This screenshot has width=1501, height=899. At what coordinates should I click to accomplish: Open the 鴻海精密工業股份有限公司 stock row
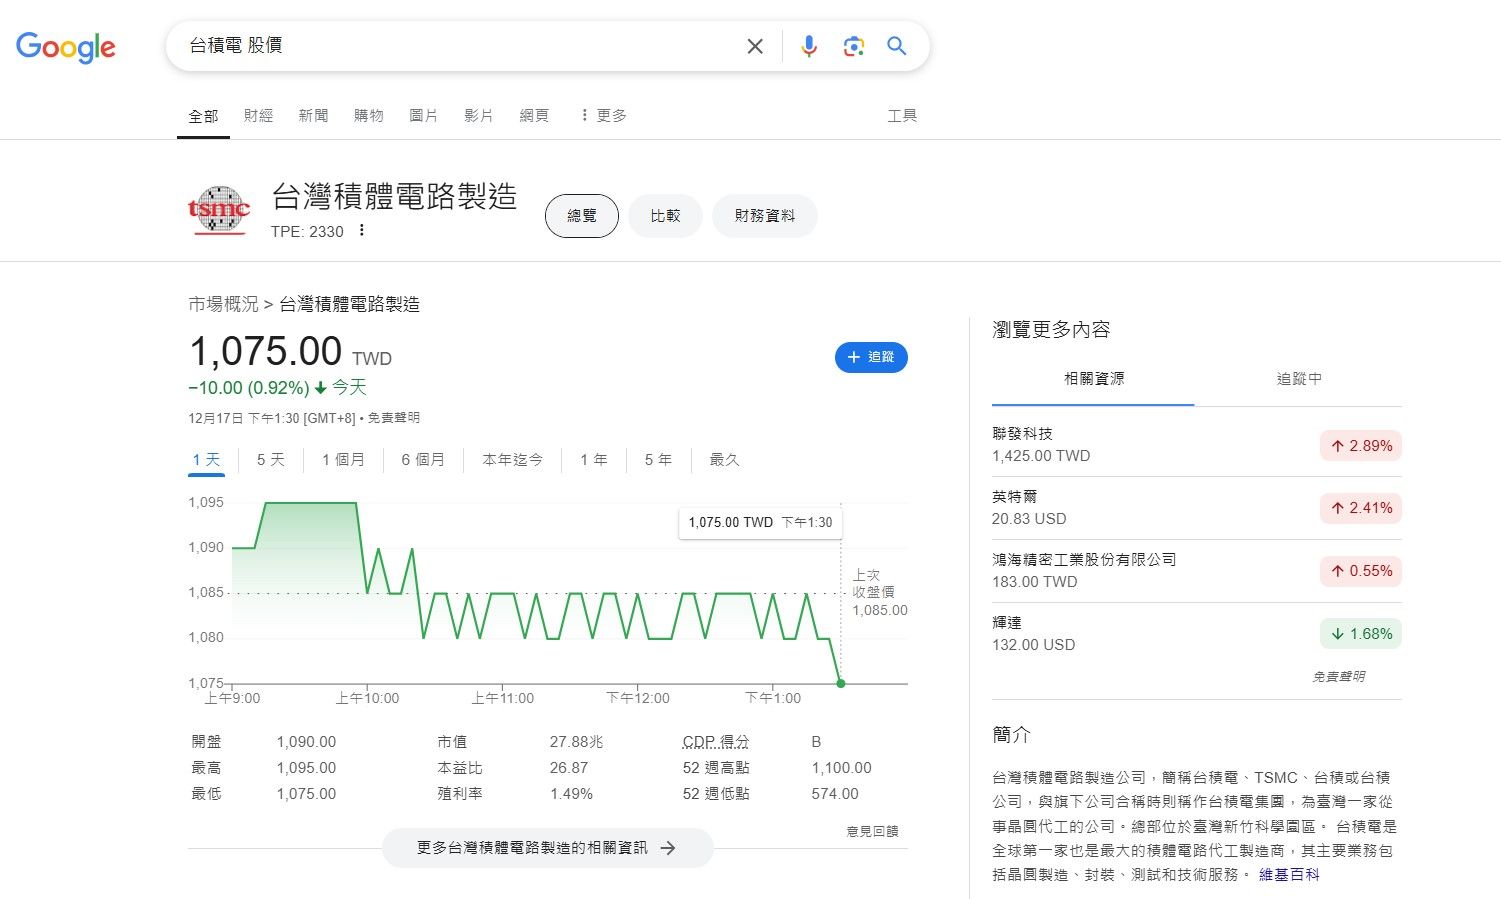1197,571
